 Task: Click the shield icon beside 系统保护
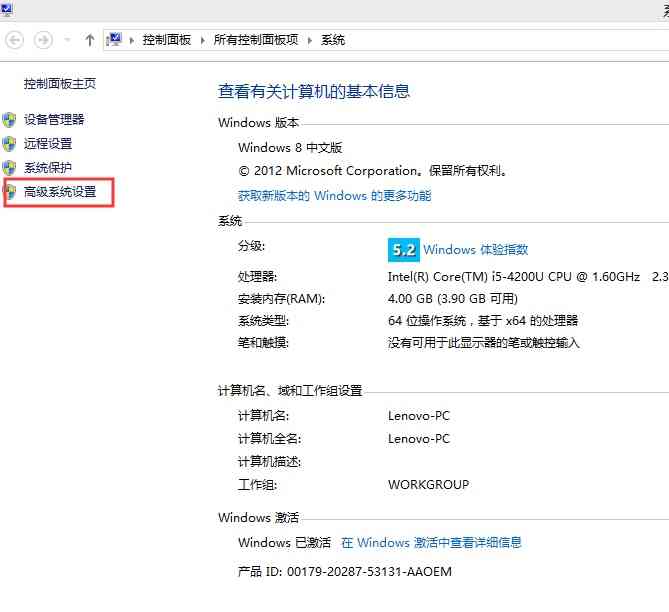tap(9, 168)
